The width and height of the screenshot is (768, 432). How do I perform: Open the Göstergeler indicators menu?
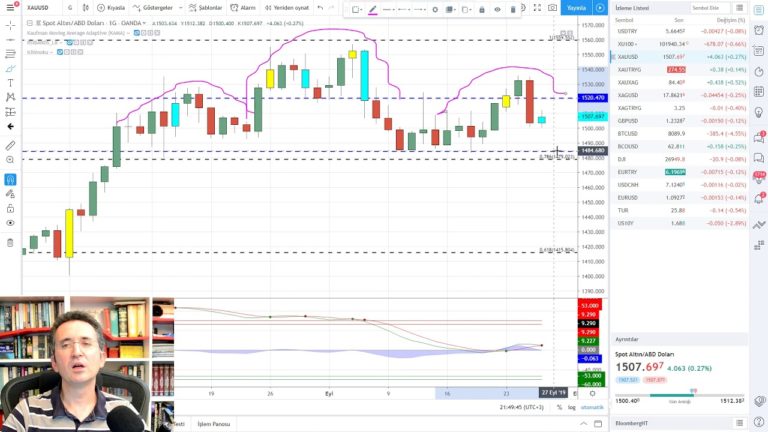point(155,7)
